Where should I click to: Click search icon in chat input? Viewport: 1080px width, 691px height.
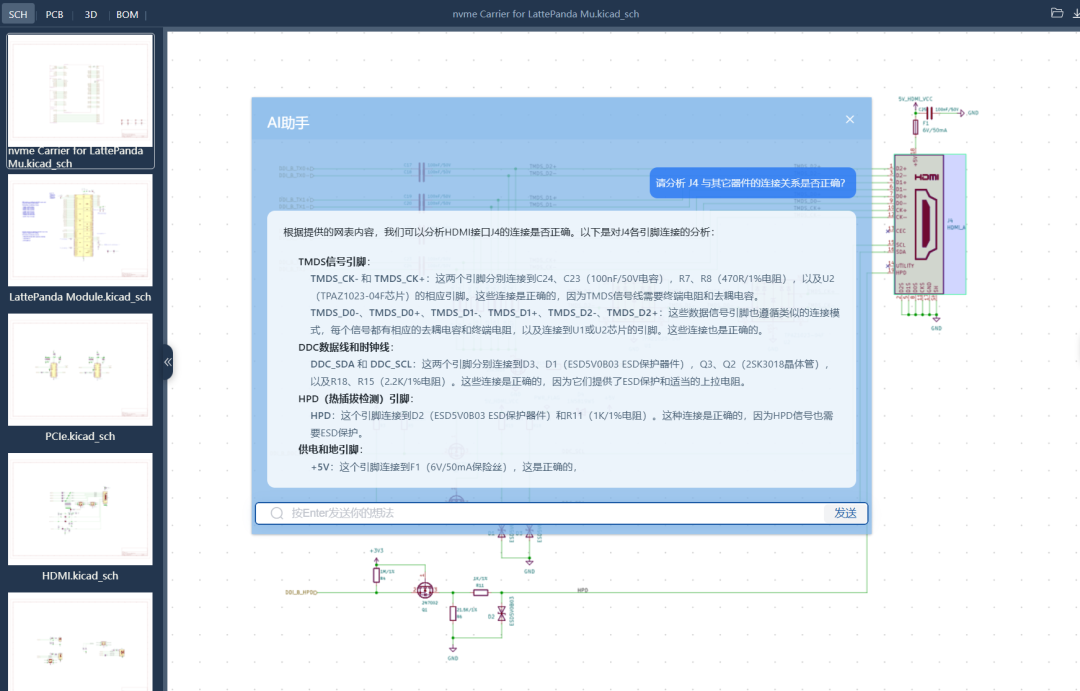click(277, 513)
